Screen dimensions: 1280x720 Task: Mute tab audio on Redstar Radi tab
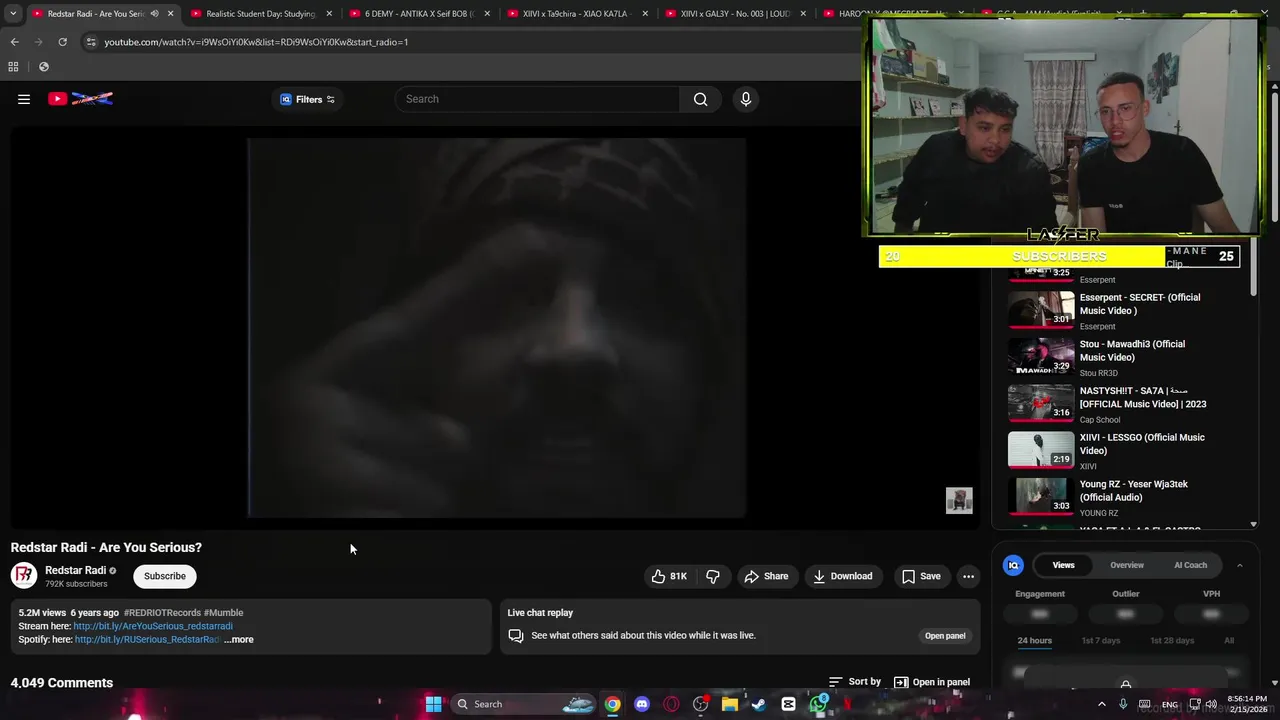(x=154, y=14)
